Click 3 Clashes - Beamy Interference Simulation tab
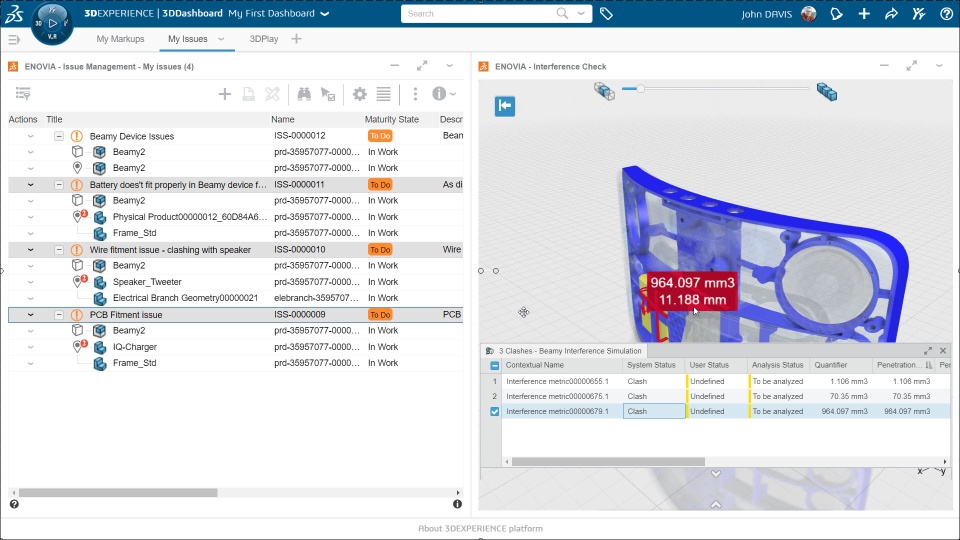Image resolution: width=960 pixels, height=540 pixels. click(564, 351)
